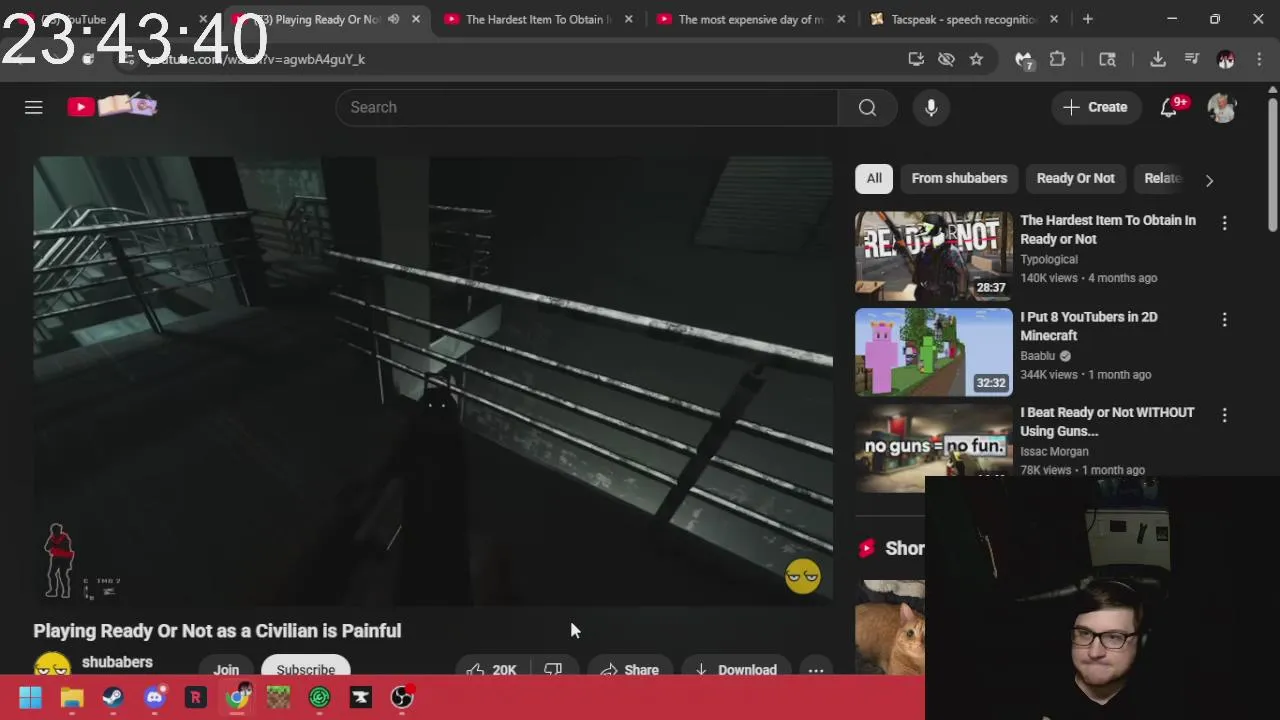Screen dimensions: 1280x720
Task: Dislike the video
Action: [x=553, y=669]
